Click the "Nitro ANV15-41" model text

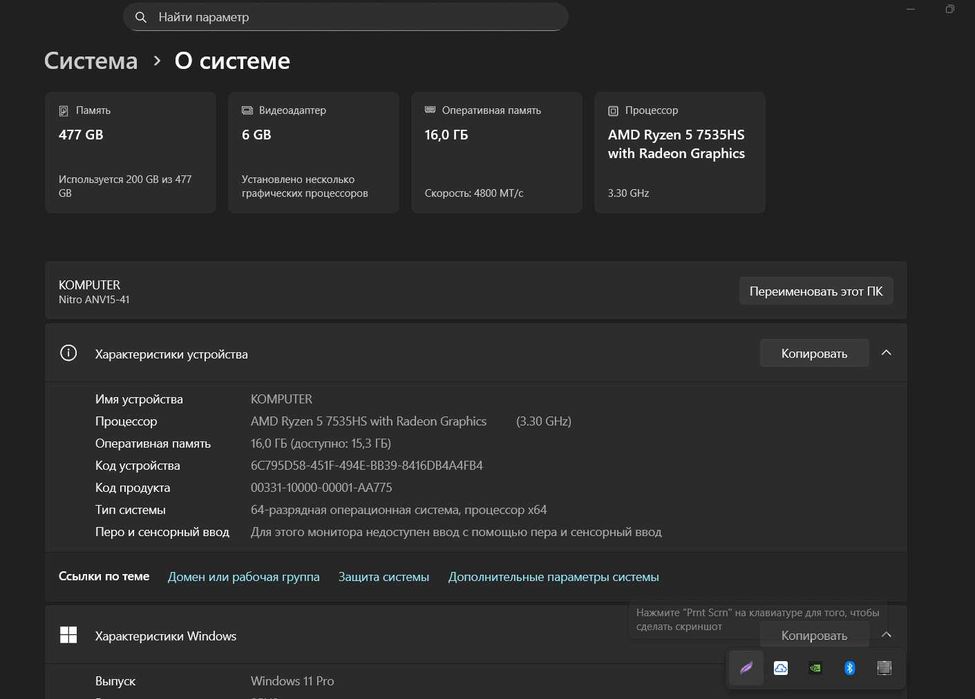[x=94, y=300]
